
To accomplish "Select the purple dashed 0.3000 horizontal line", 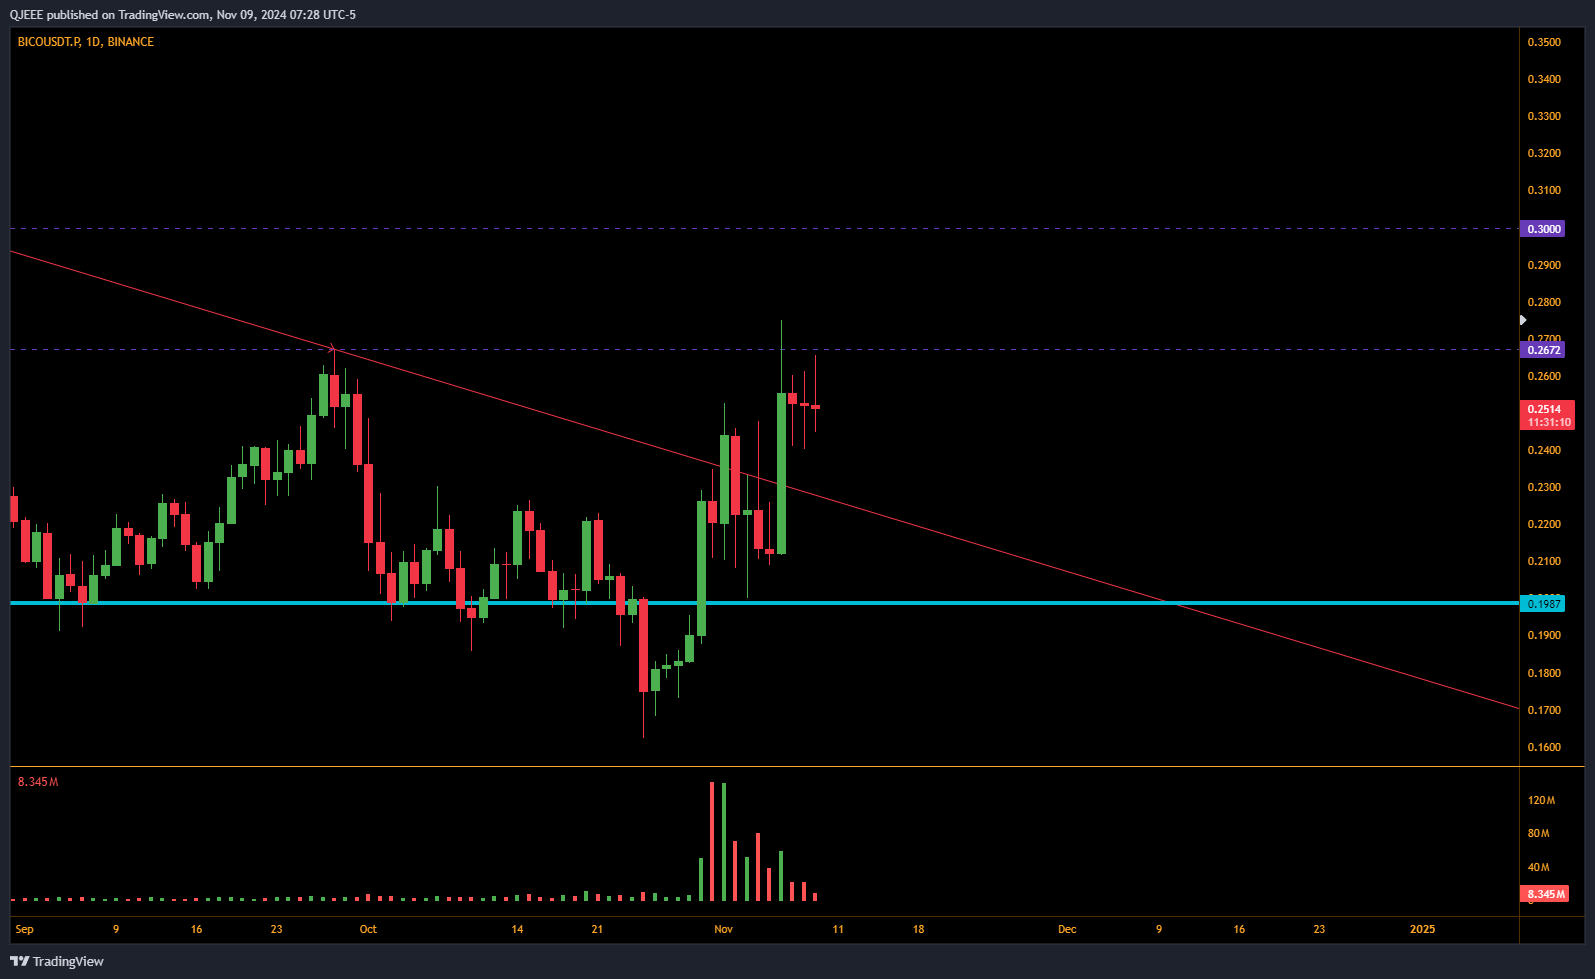I will 765,229.
